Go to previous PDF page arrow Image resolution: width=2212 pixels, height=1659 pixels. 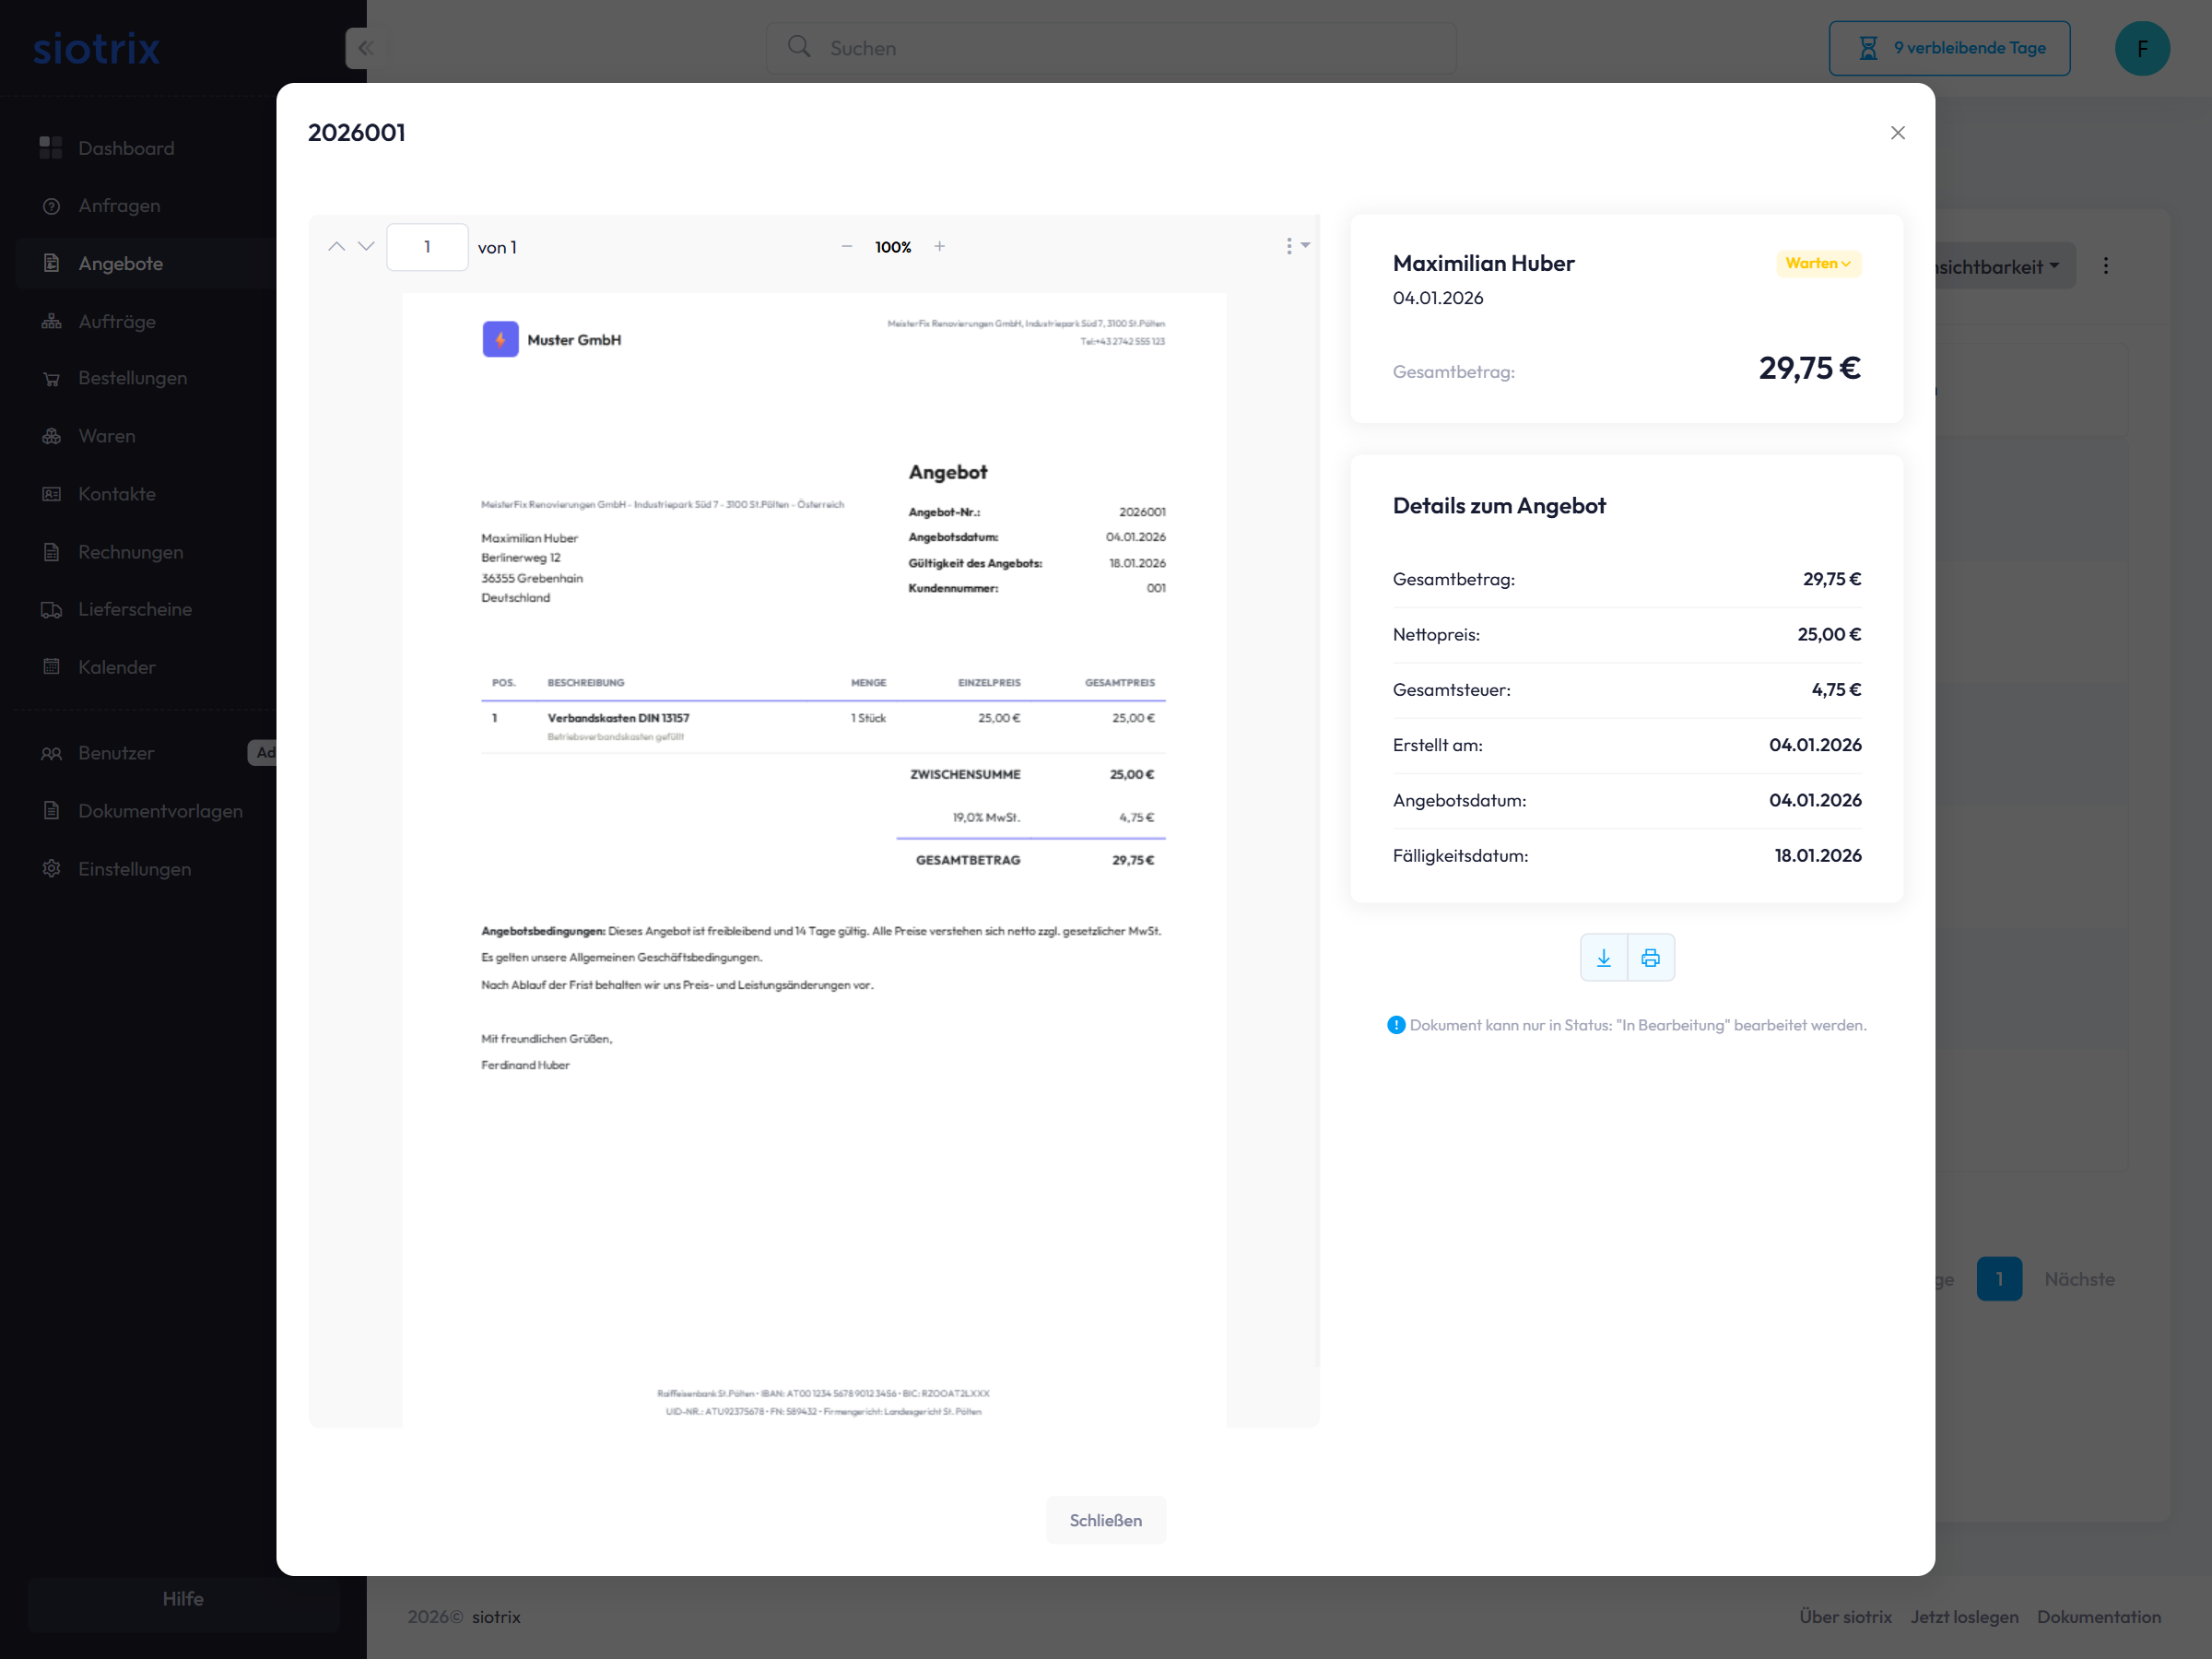(x=337, y=246)
